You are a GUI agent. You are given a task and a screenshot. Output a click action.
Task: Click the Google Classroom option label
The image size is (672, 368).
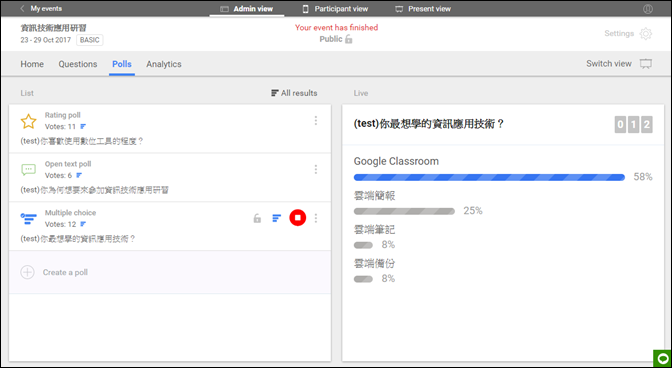click(396, 162)
